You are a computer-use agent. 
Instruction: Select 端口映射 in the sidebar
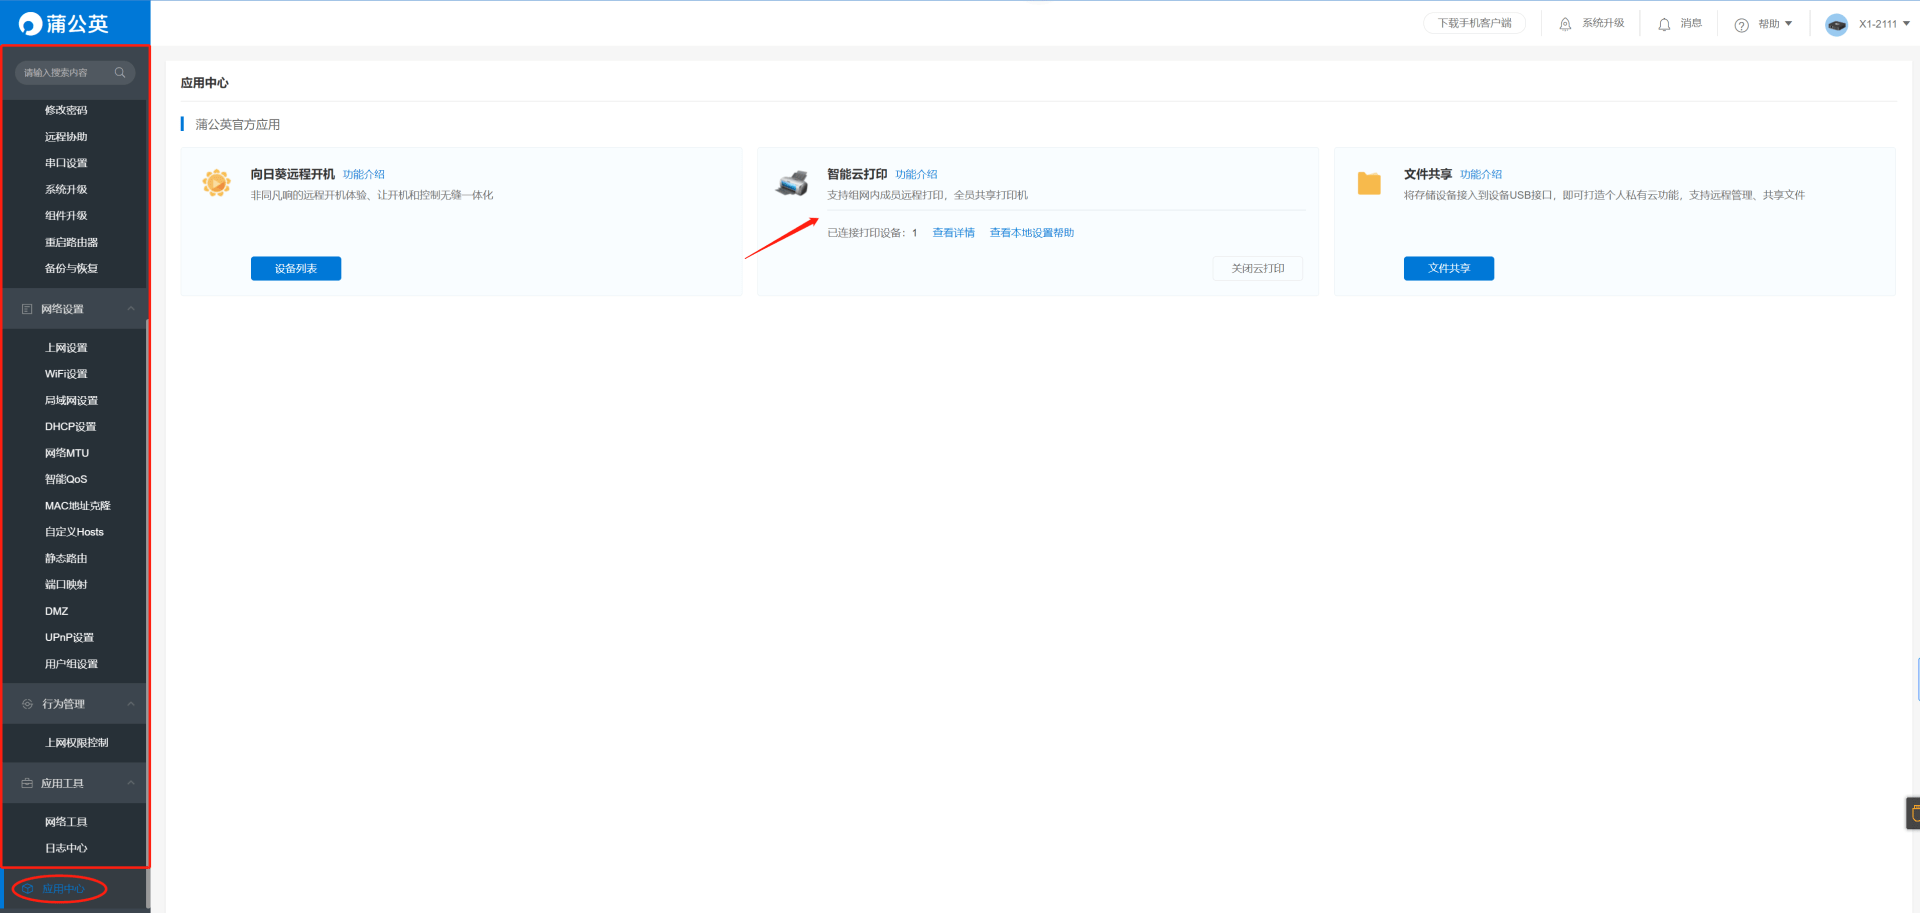click(66, 585)
